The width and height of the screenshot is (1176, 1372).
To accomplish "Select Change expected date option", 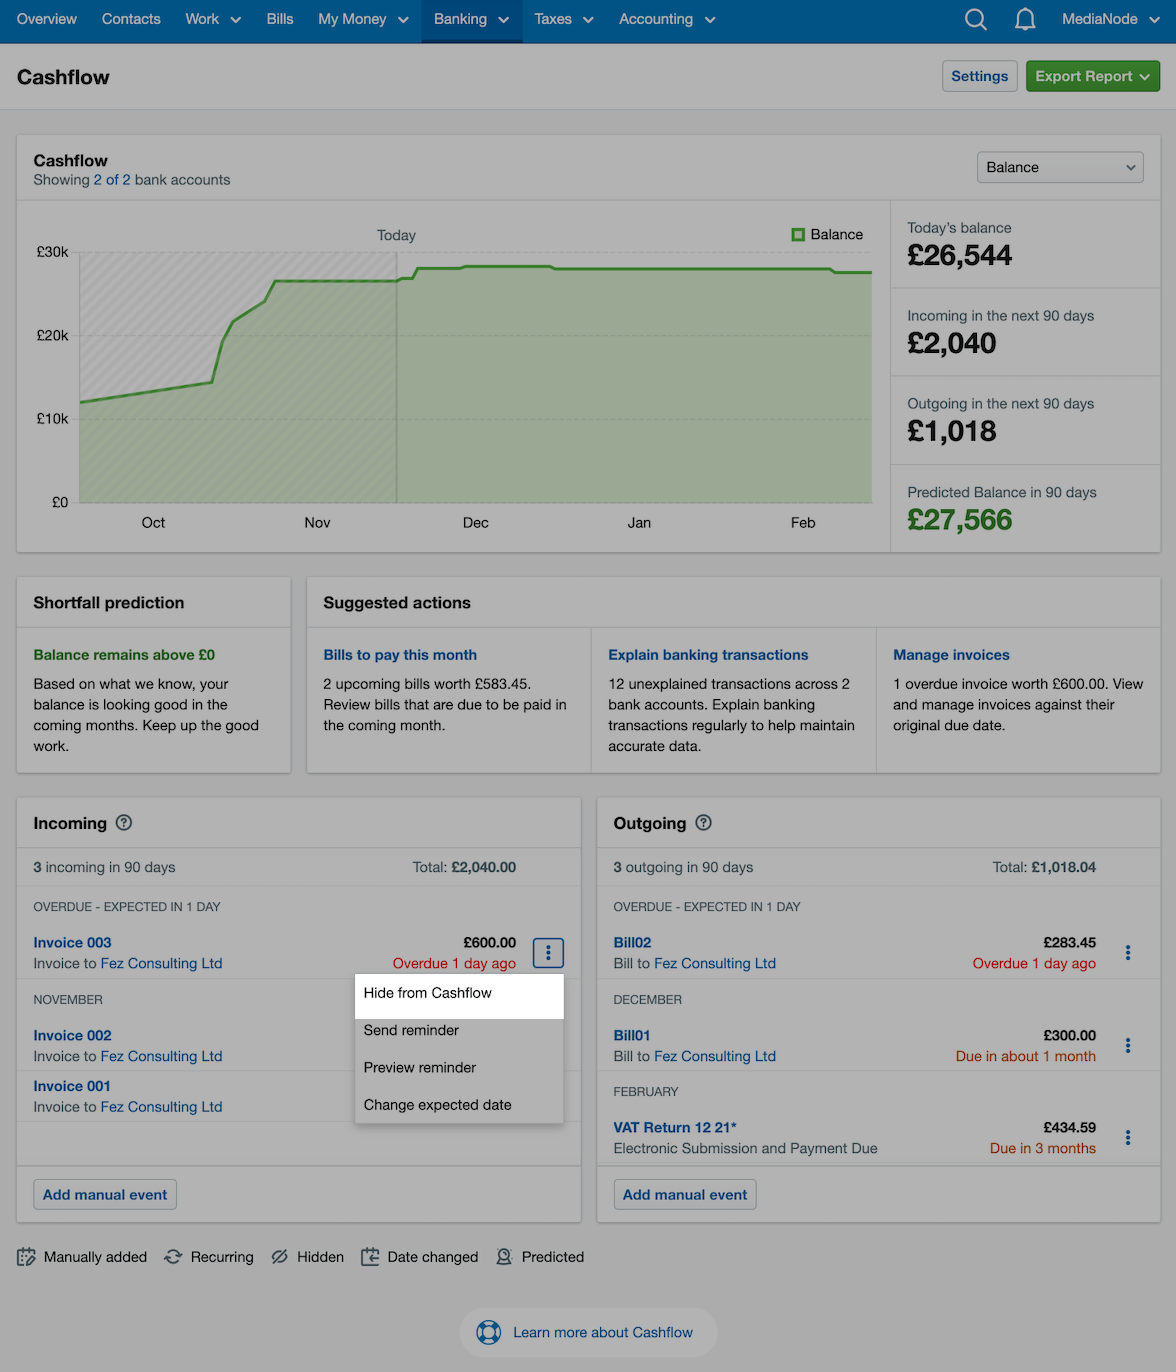I will click(459, 1105).
